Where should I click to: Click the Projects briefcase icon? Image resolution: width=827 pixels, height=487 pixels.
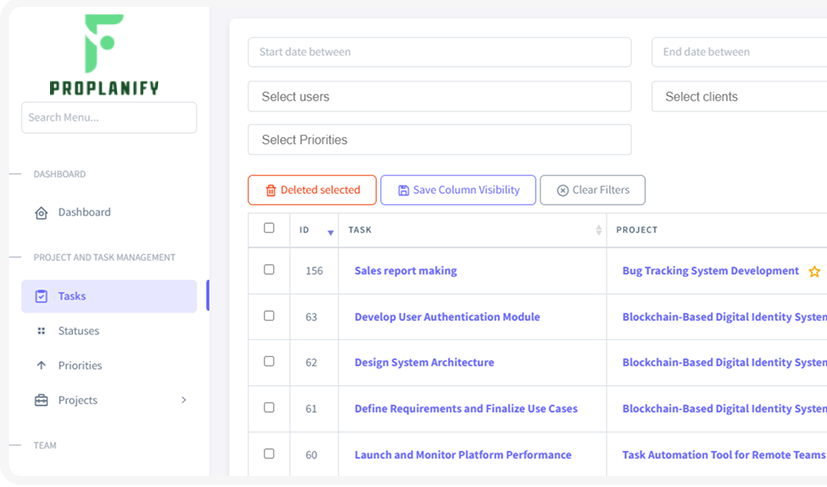tap(41, 400)
